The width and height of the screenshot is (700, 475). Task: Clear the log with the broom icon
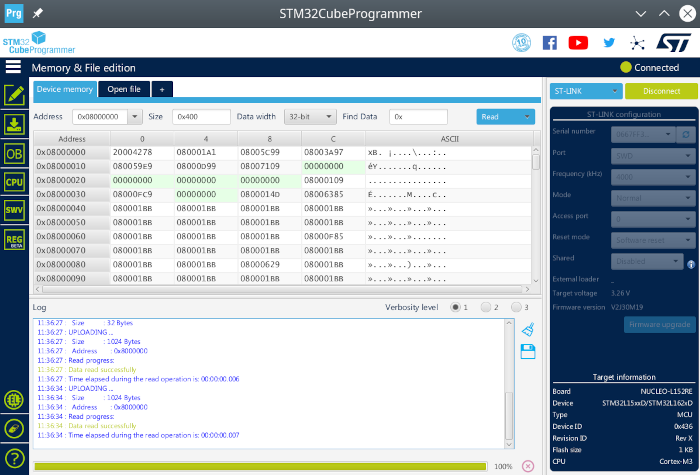click(528, 329)
